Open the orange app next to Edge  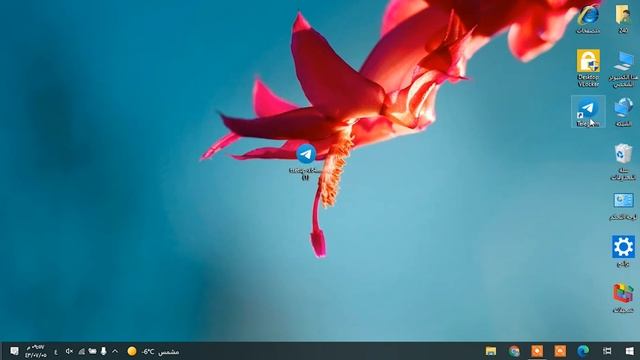(x=560, y=351)
